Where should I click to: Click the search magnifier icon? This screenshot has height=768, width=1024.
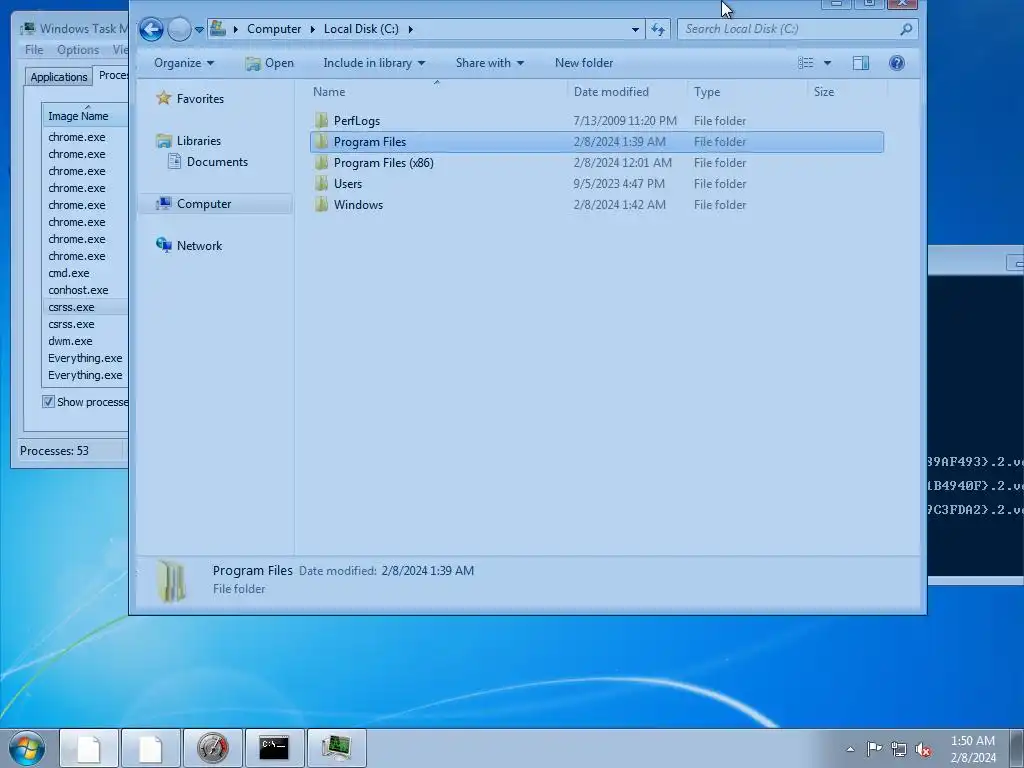pos(906,29)
